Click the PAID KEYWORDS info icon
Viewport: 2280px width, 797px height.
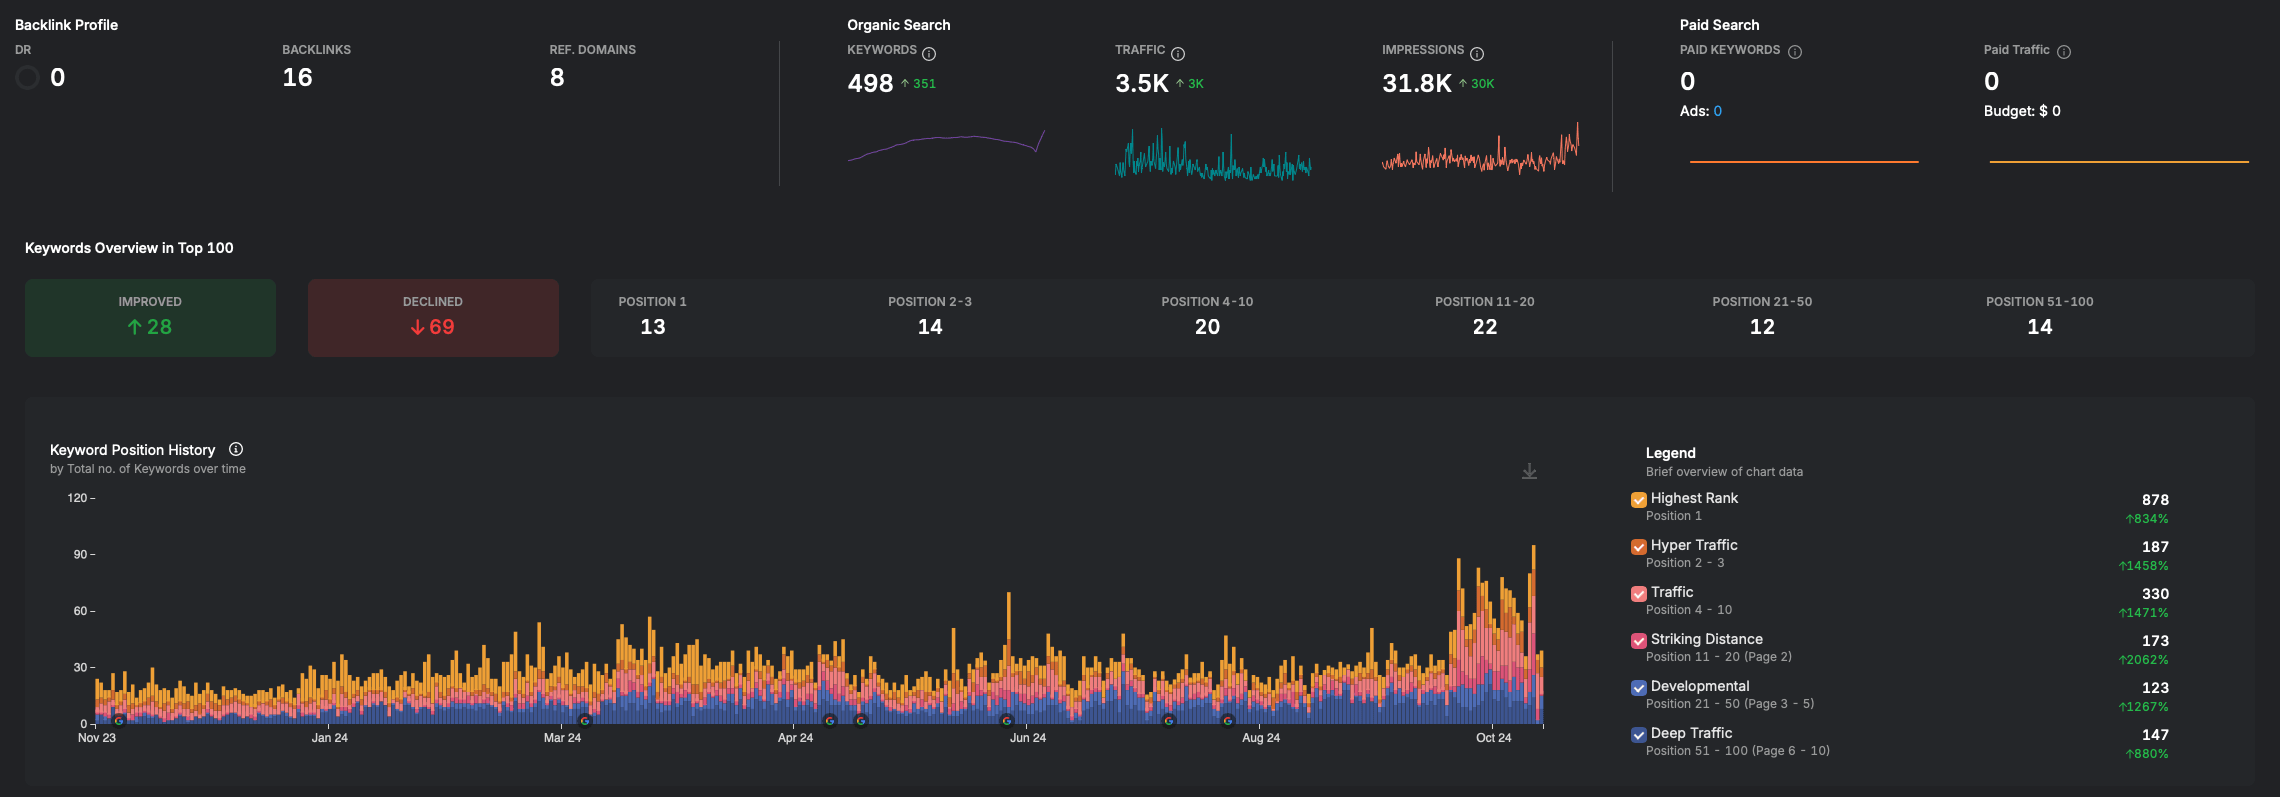pos(1795,52)
